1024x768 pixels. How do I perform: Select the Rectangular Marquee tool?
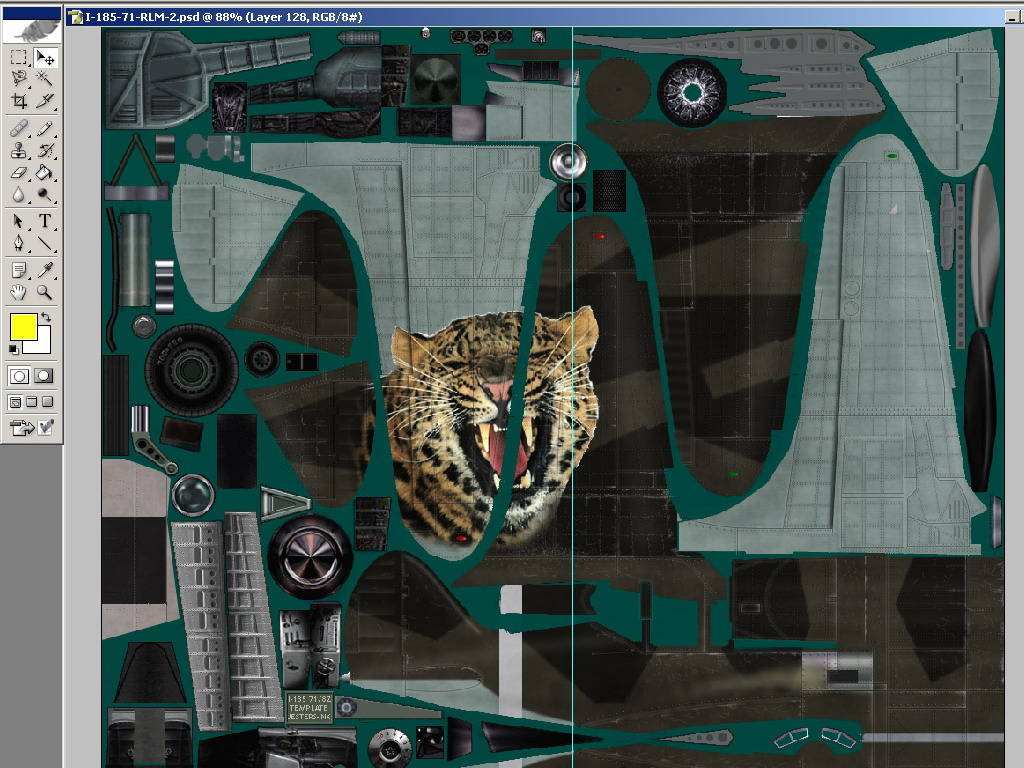point(19,57)
